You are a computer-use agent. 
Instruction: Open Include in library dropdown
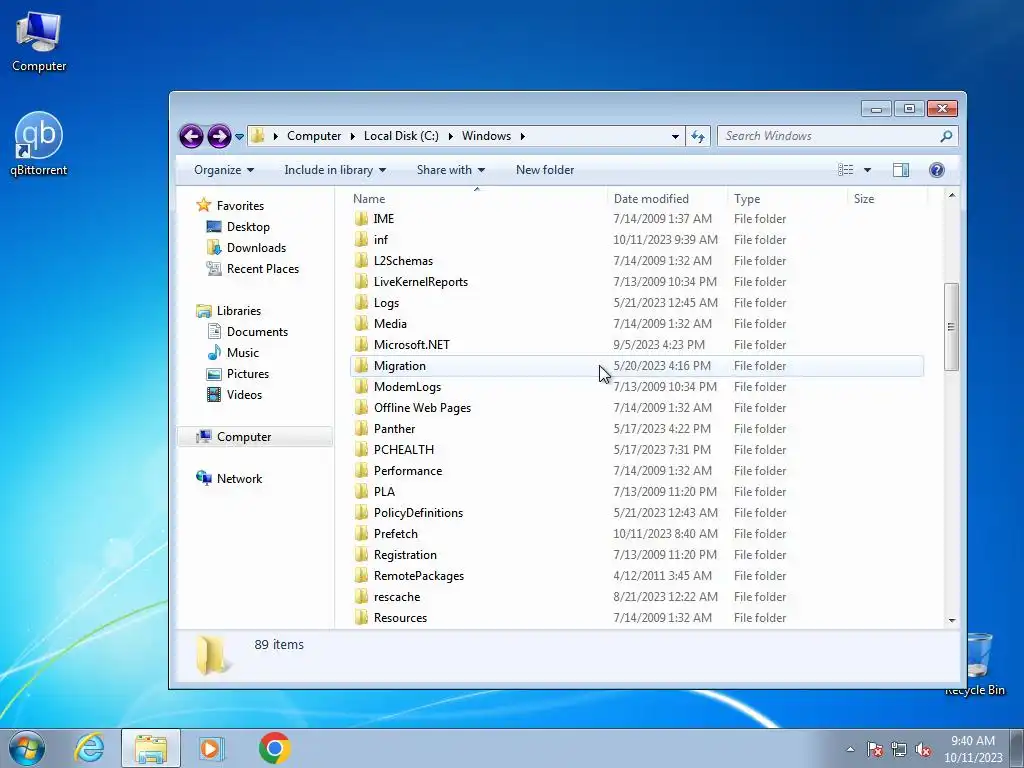click(x=335, y=170)
